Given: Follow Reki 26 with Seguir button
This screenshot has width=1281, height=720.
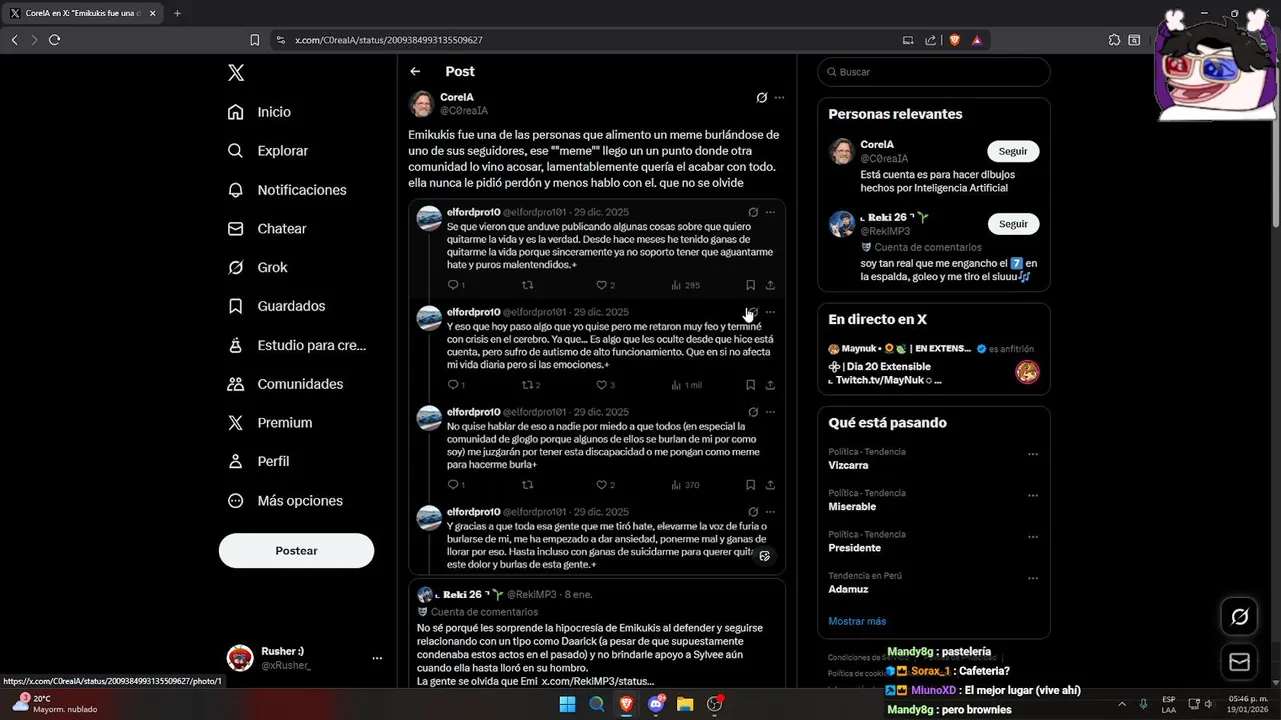Looking at the screenshot, I should coord(1013,224).
